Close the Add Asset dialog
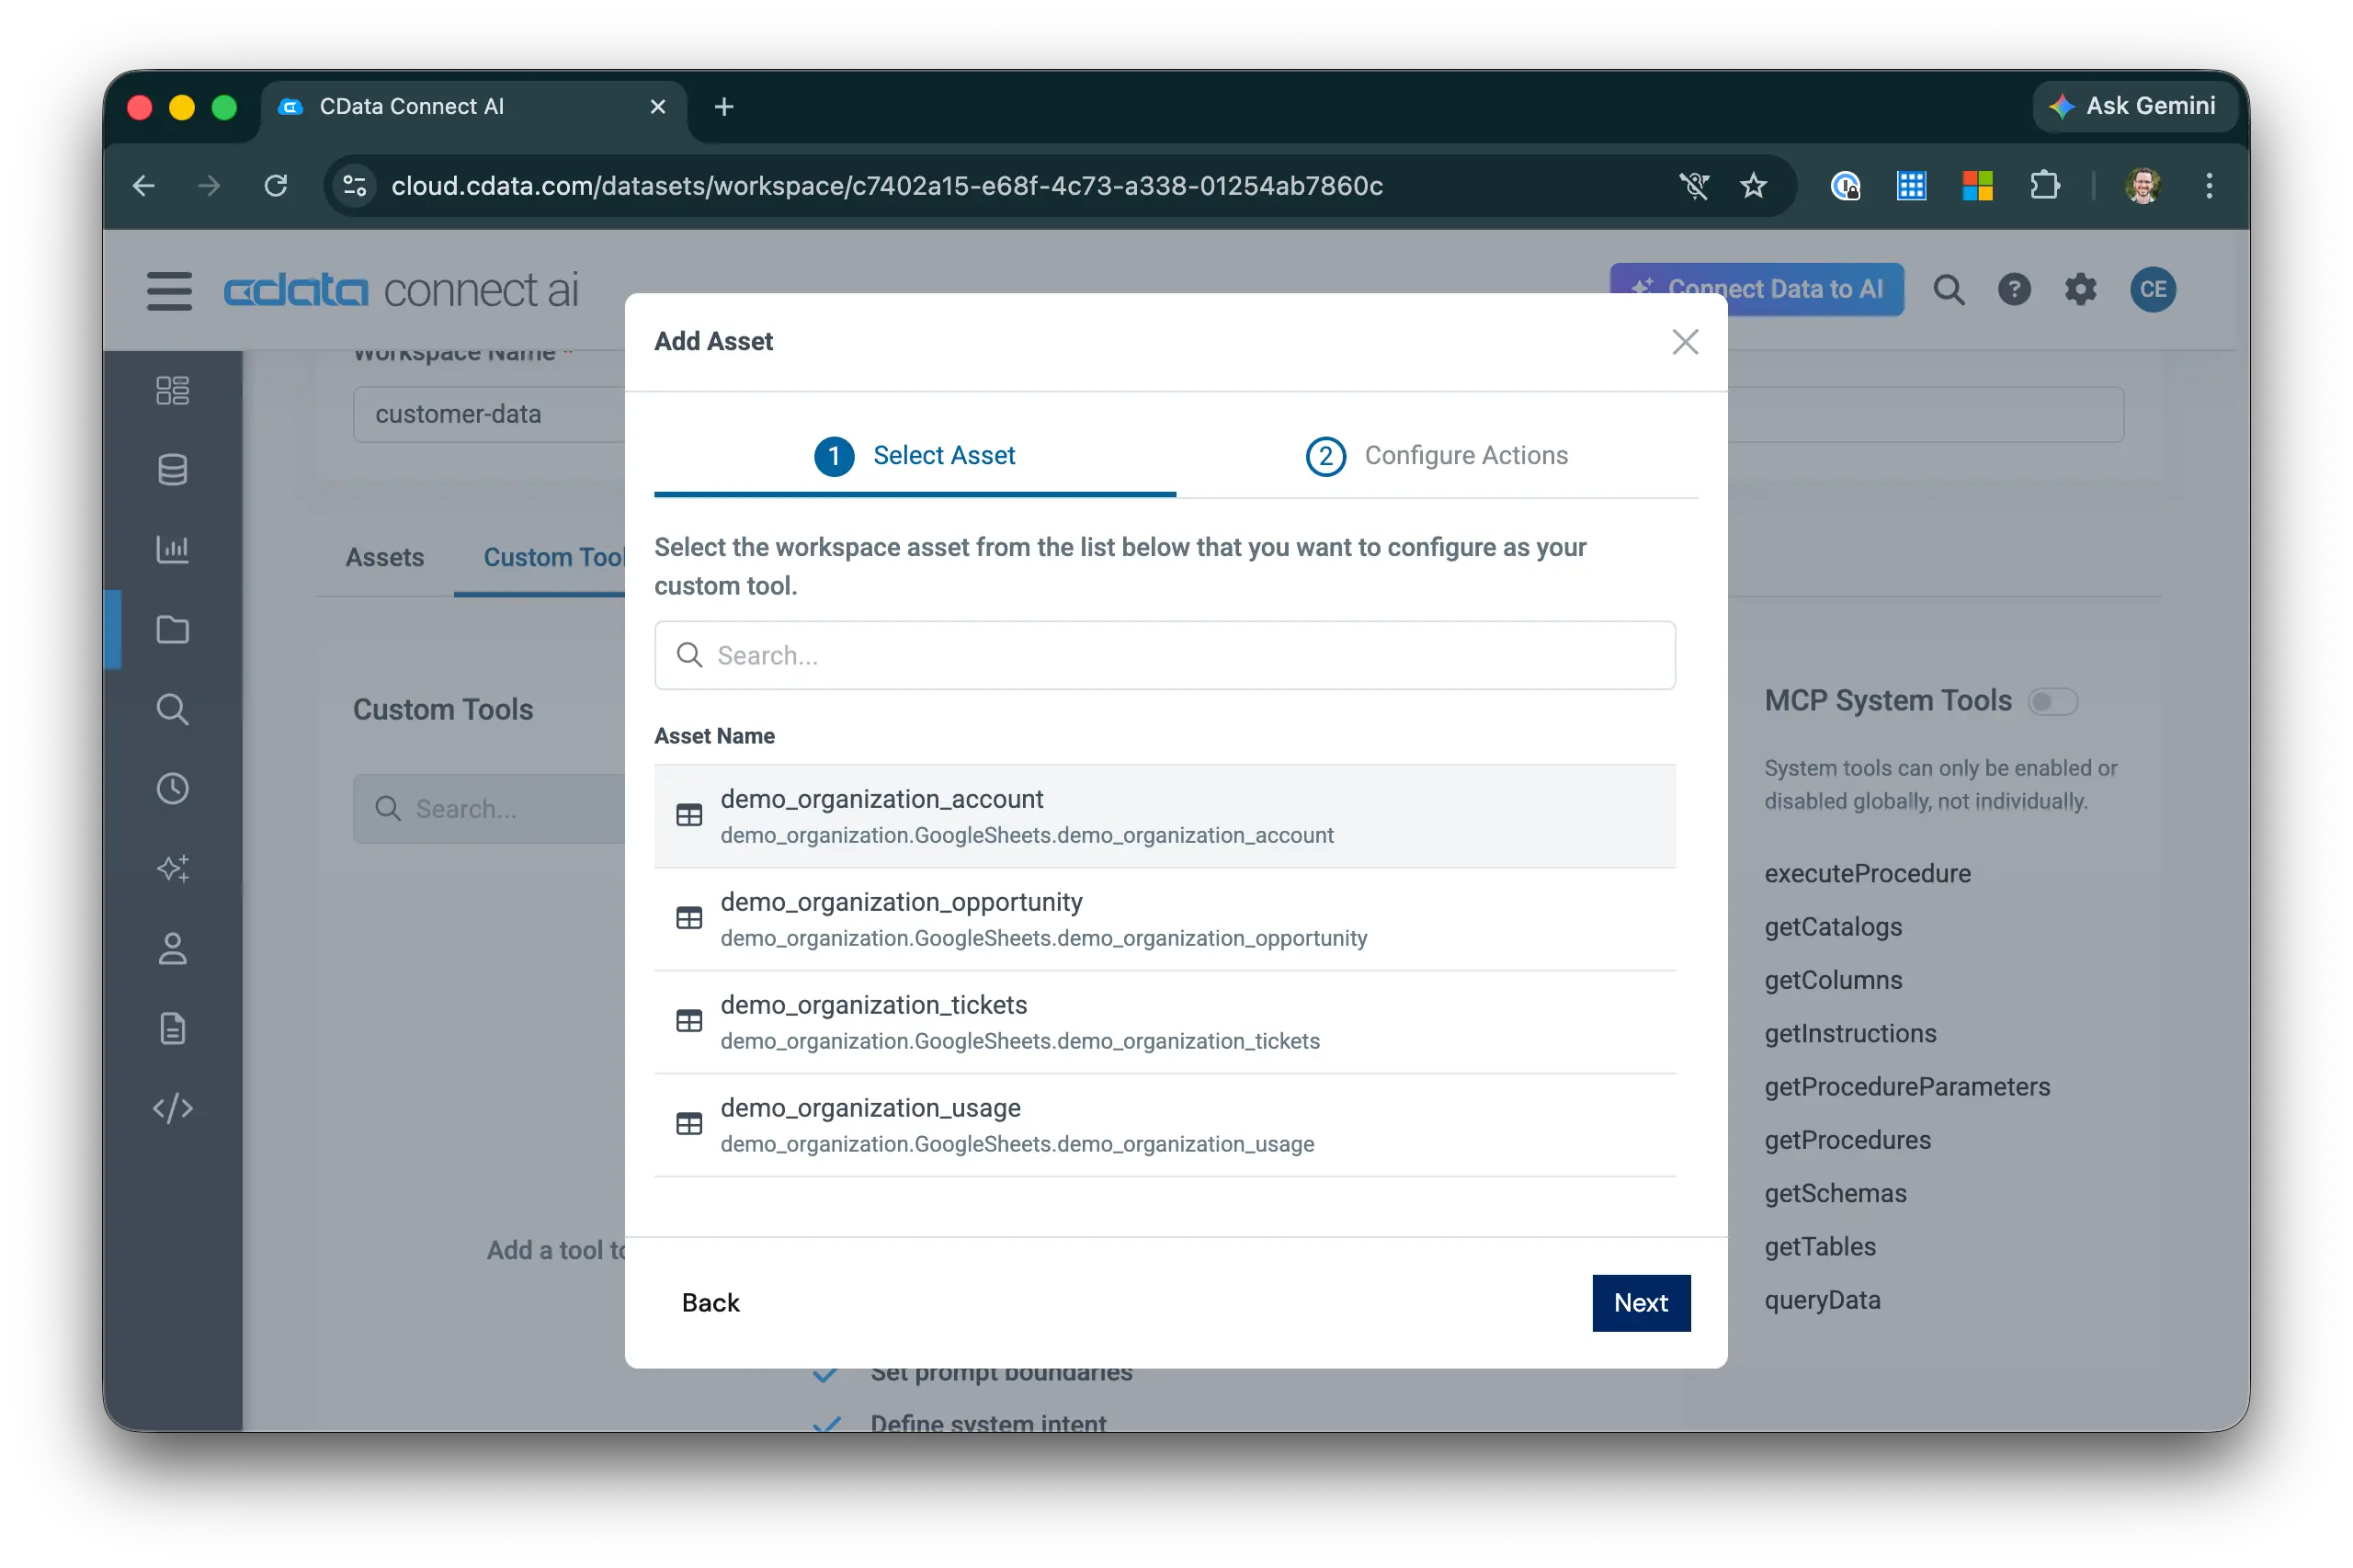The image size is (2353, 1568). point(1685,341)
